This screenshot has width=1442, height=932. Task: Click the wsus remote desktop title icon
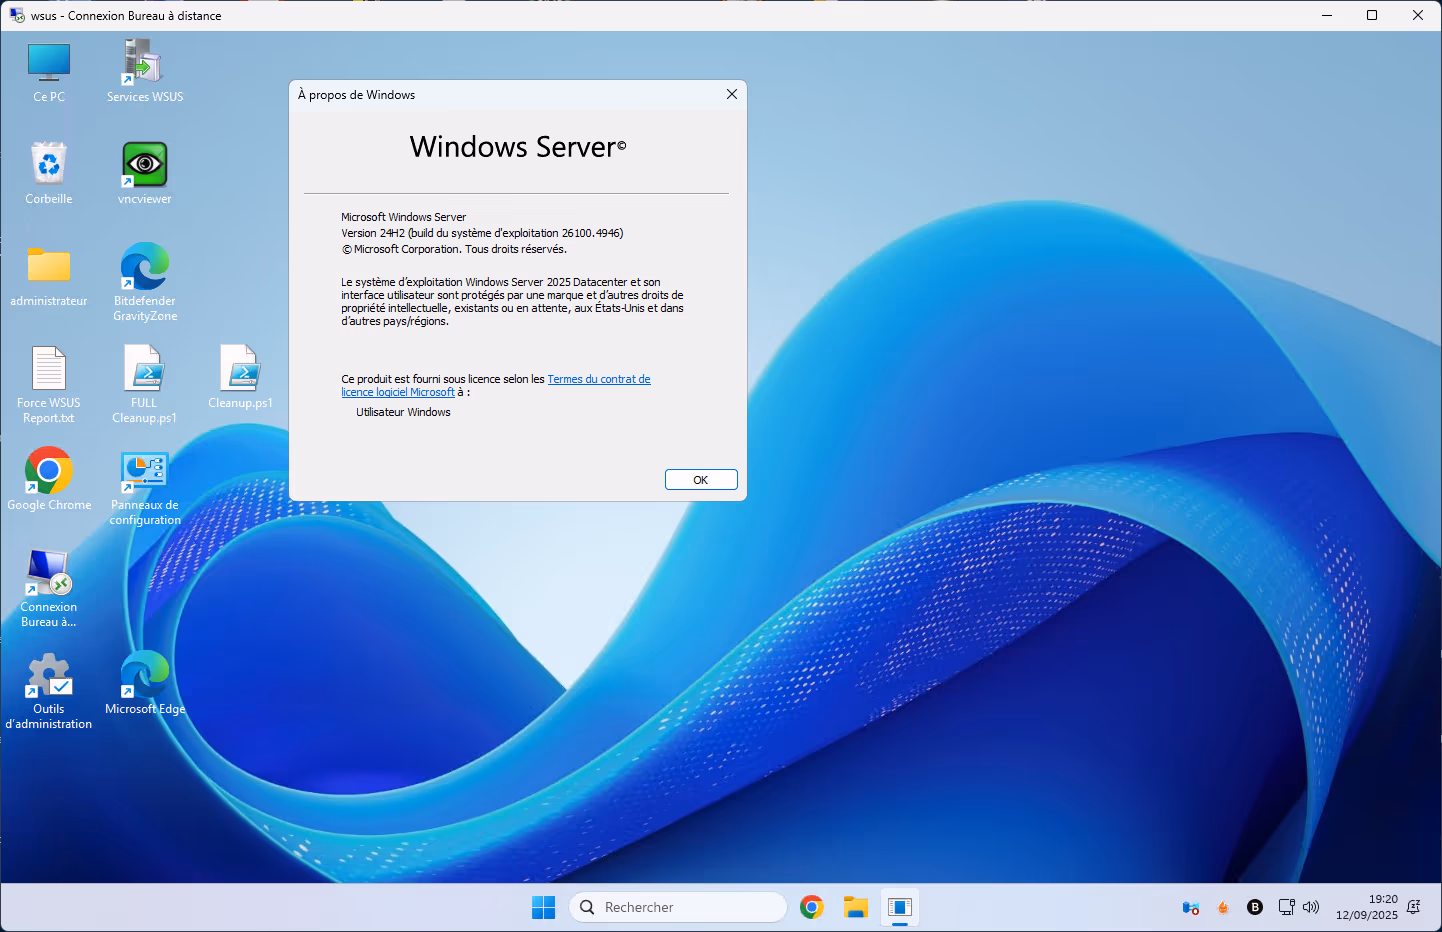pyautogui.click(x=17, y=15)
